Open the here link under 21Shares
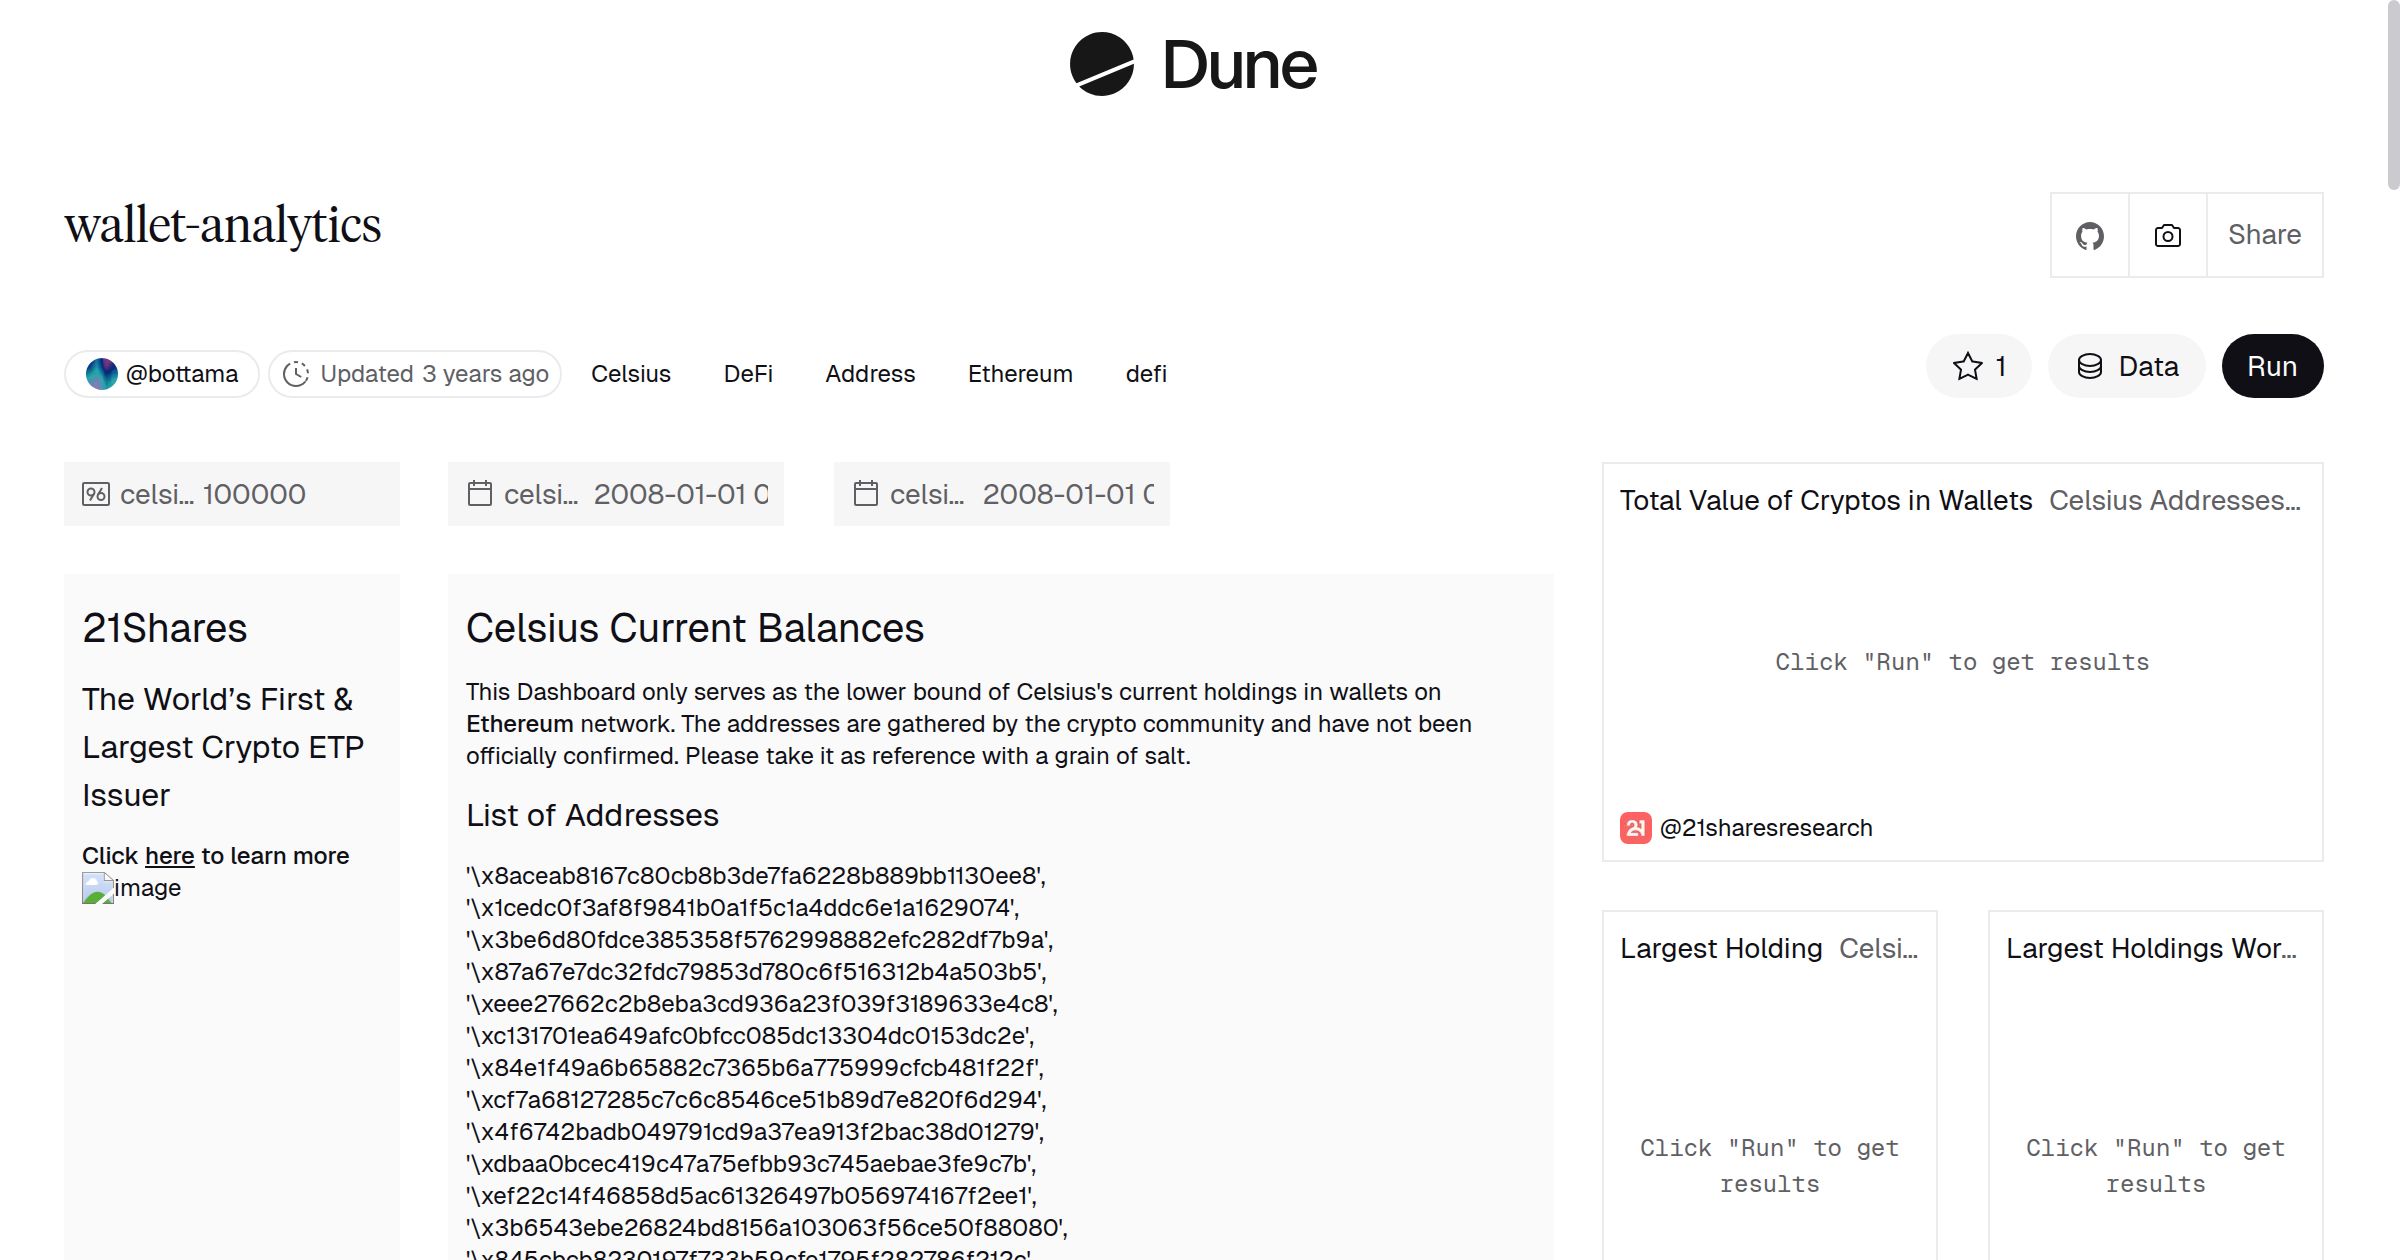 coord(169,855)
